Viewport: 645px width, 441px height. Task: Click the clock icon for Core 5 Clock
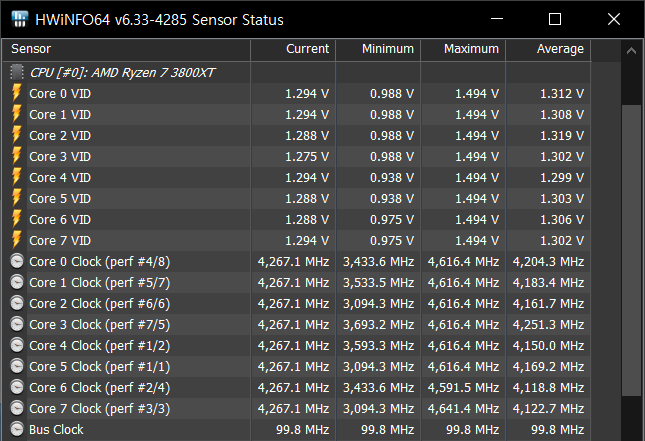pyautogui.click(x=17, y=366)
